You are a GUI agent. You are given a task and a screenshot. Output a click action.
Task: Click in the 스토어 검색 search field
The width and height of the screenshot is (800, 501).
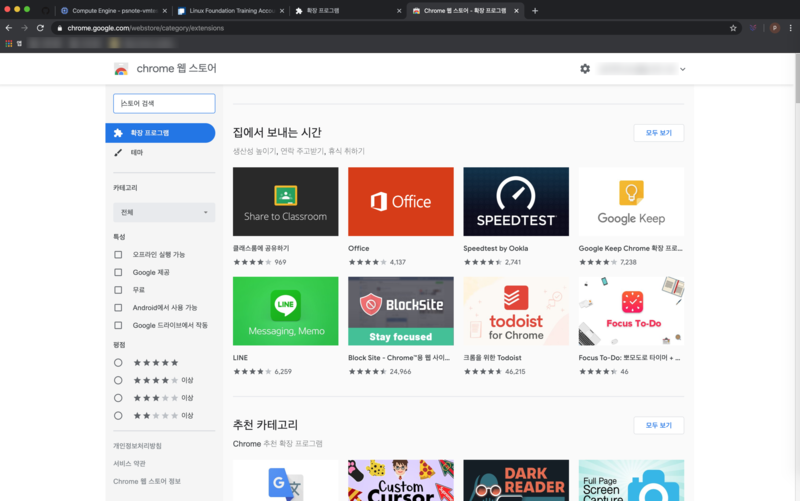pos(164,103)
